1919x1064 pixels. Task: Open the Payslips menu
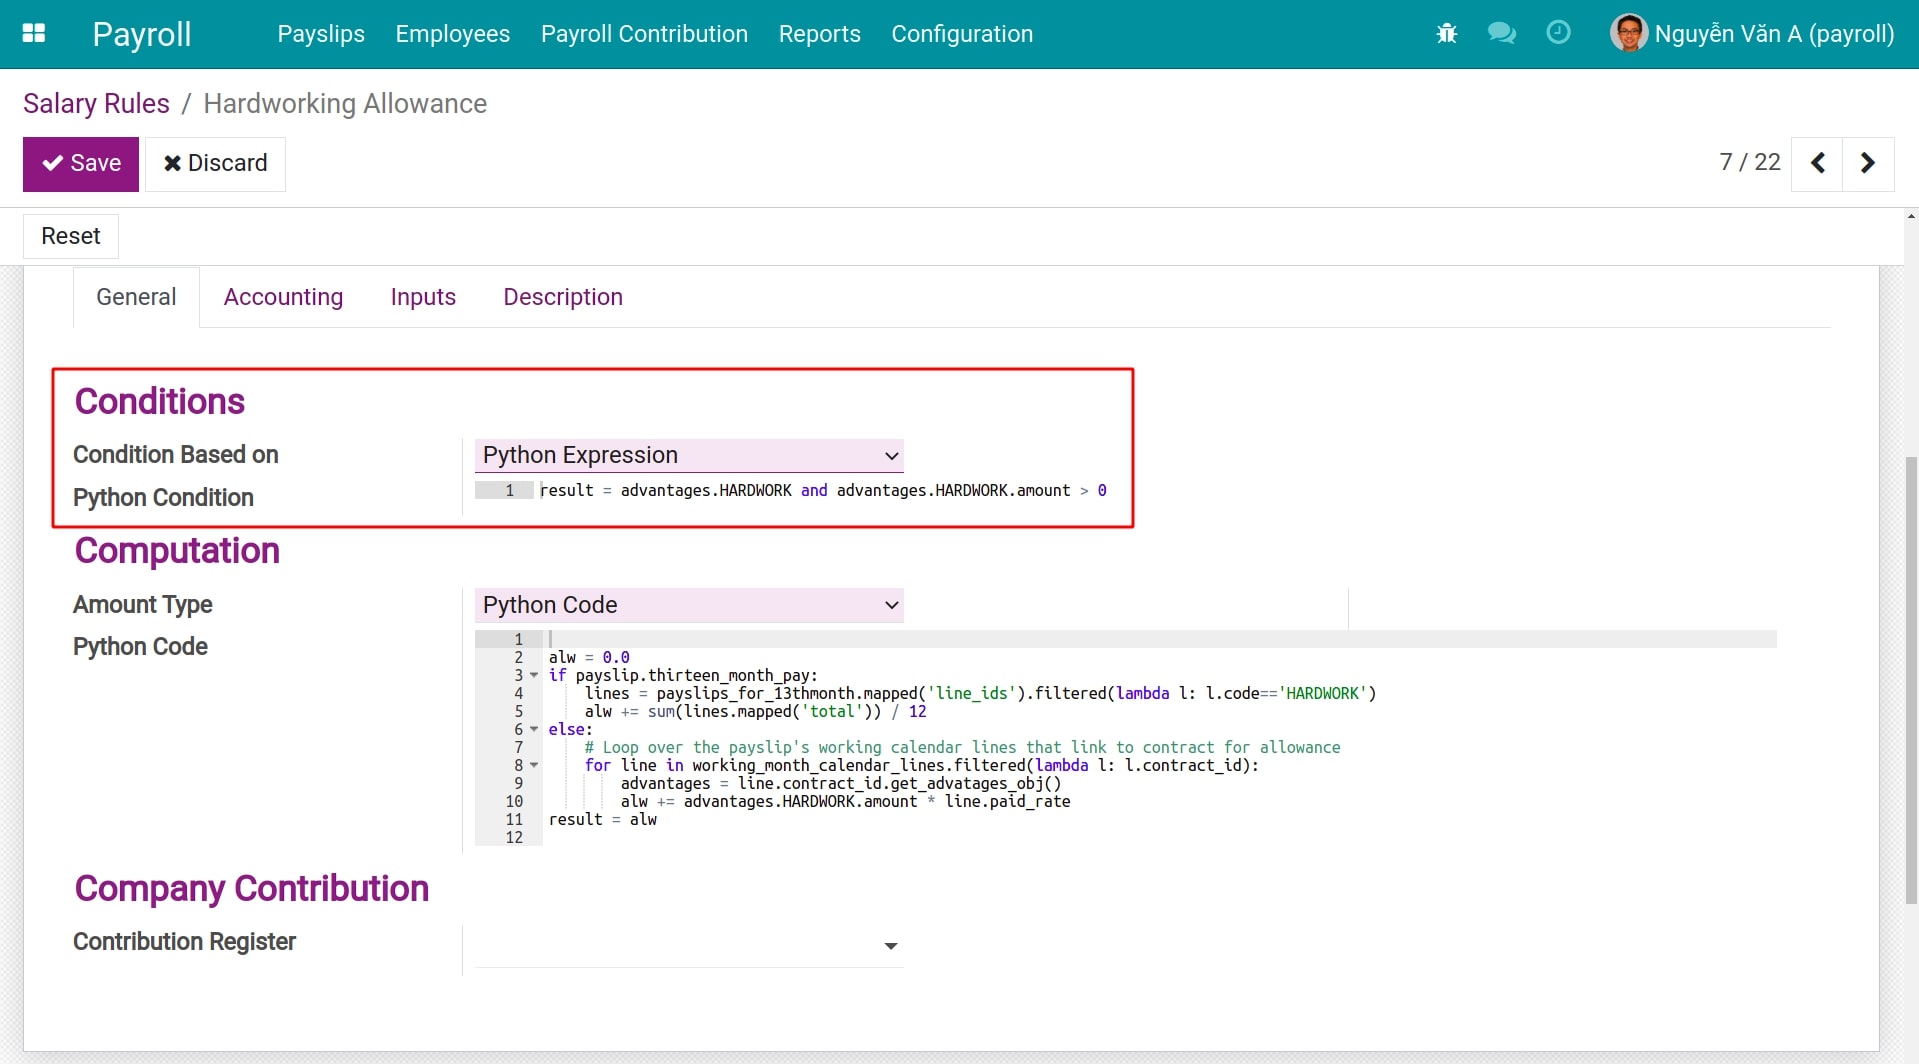[x=320, y=33]
